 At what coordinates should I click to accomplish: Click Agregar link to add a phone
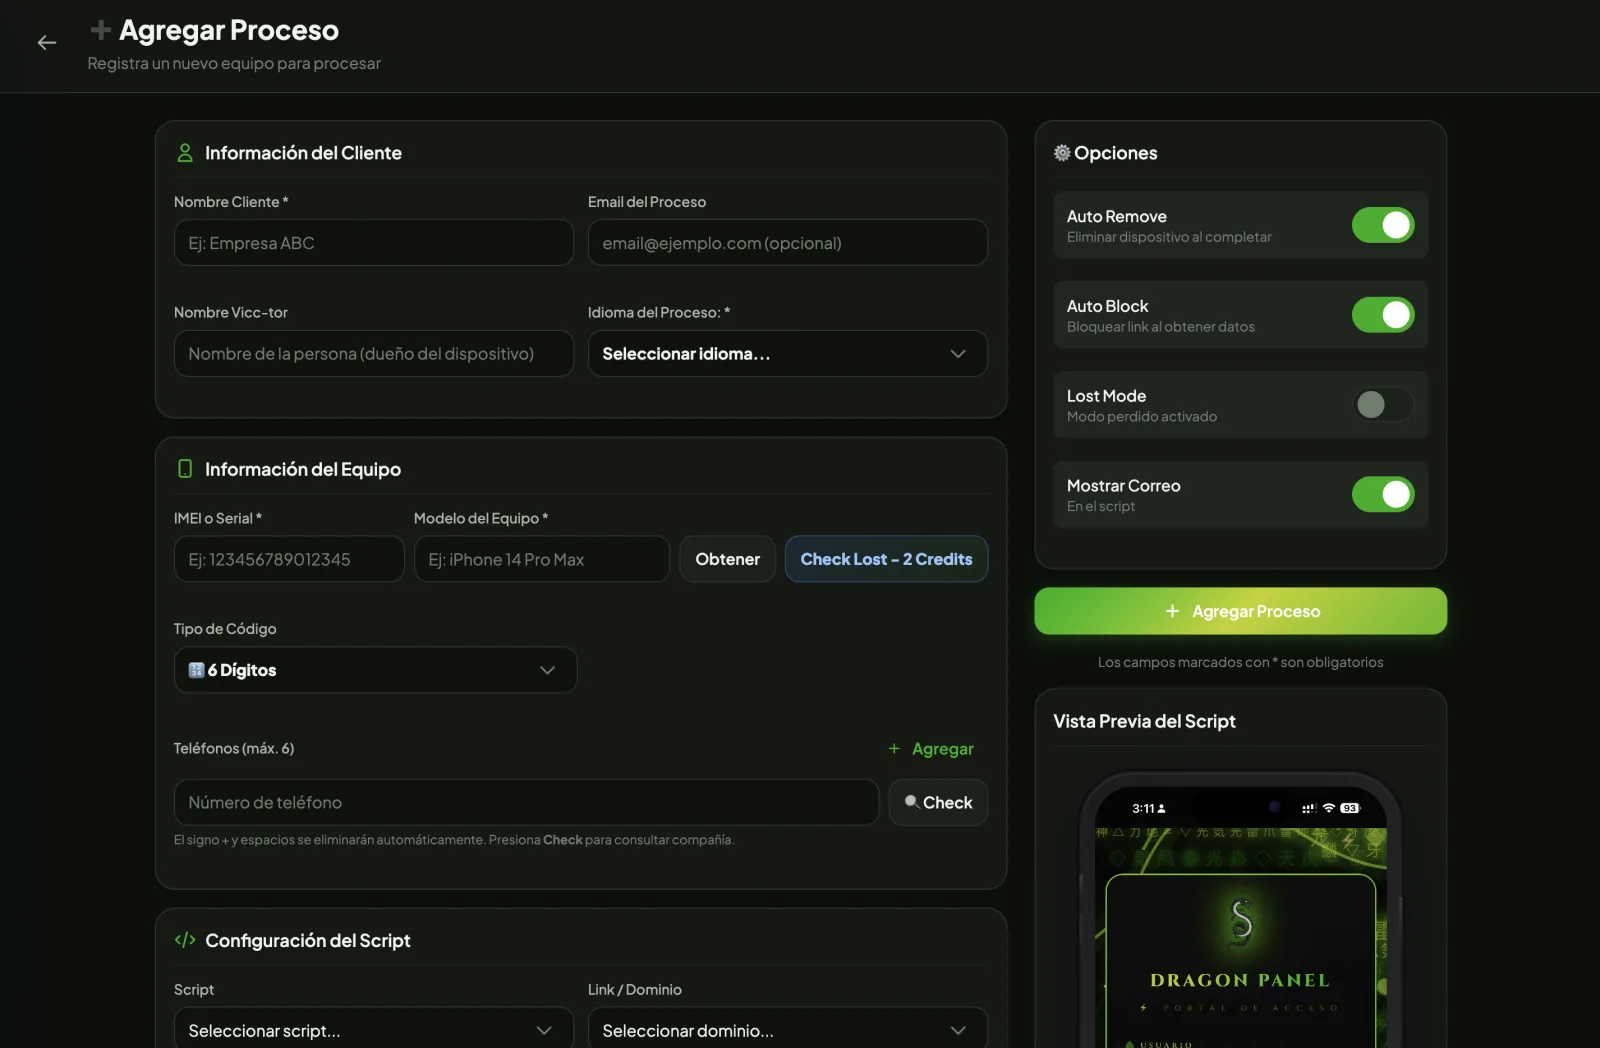[931, 748]
